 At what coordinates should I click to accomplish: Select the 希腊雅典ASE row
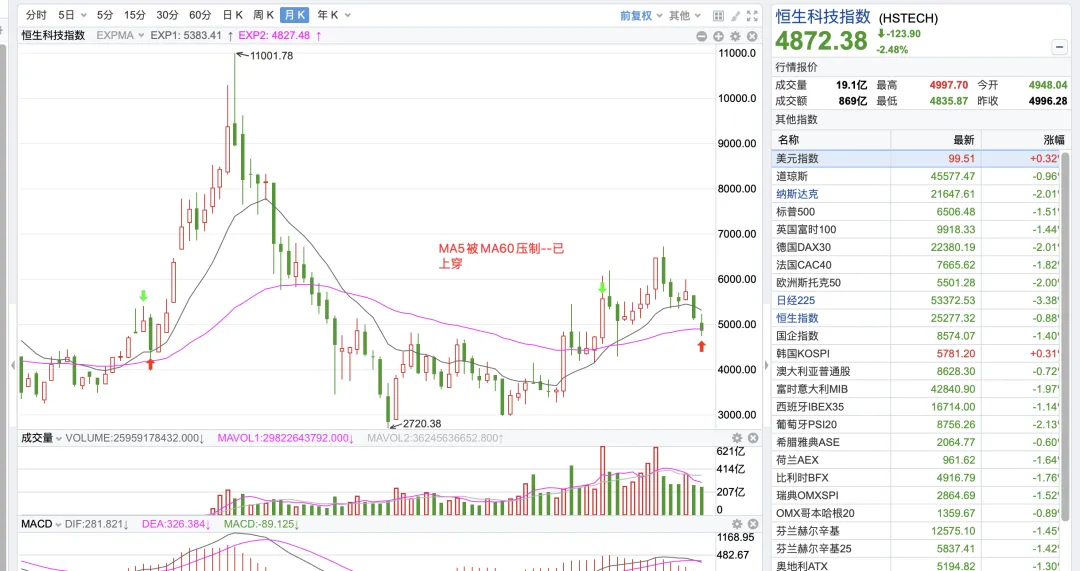click(917, 442)
